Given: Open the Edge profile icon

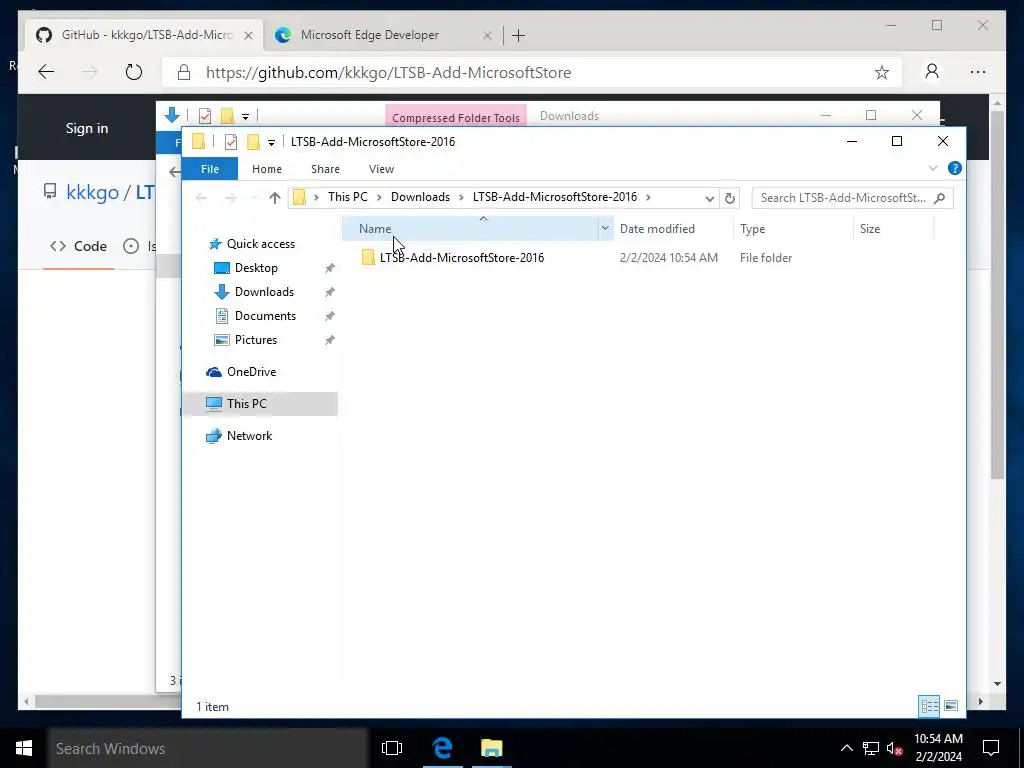Looking at the screenshot, I should (932, 72).
